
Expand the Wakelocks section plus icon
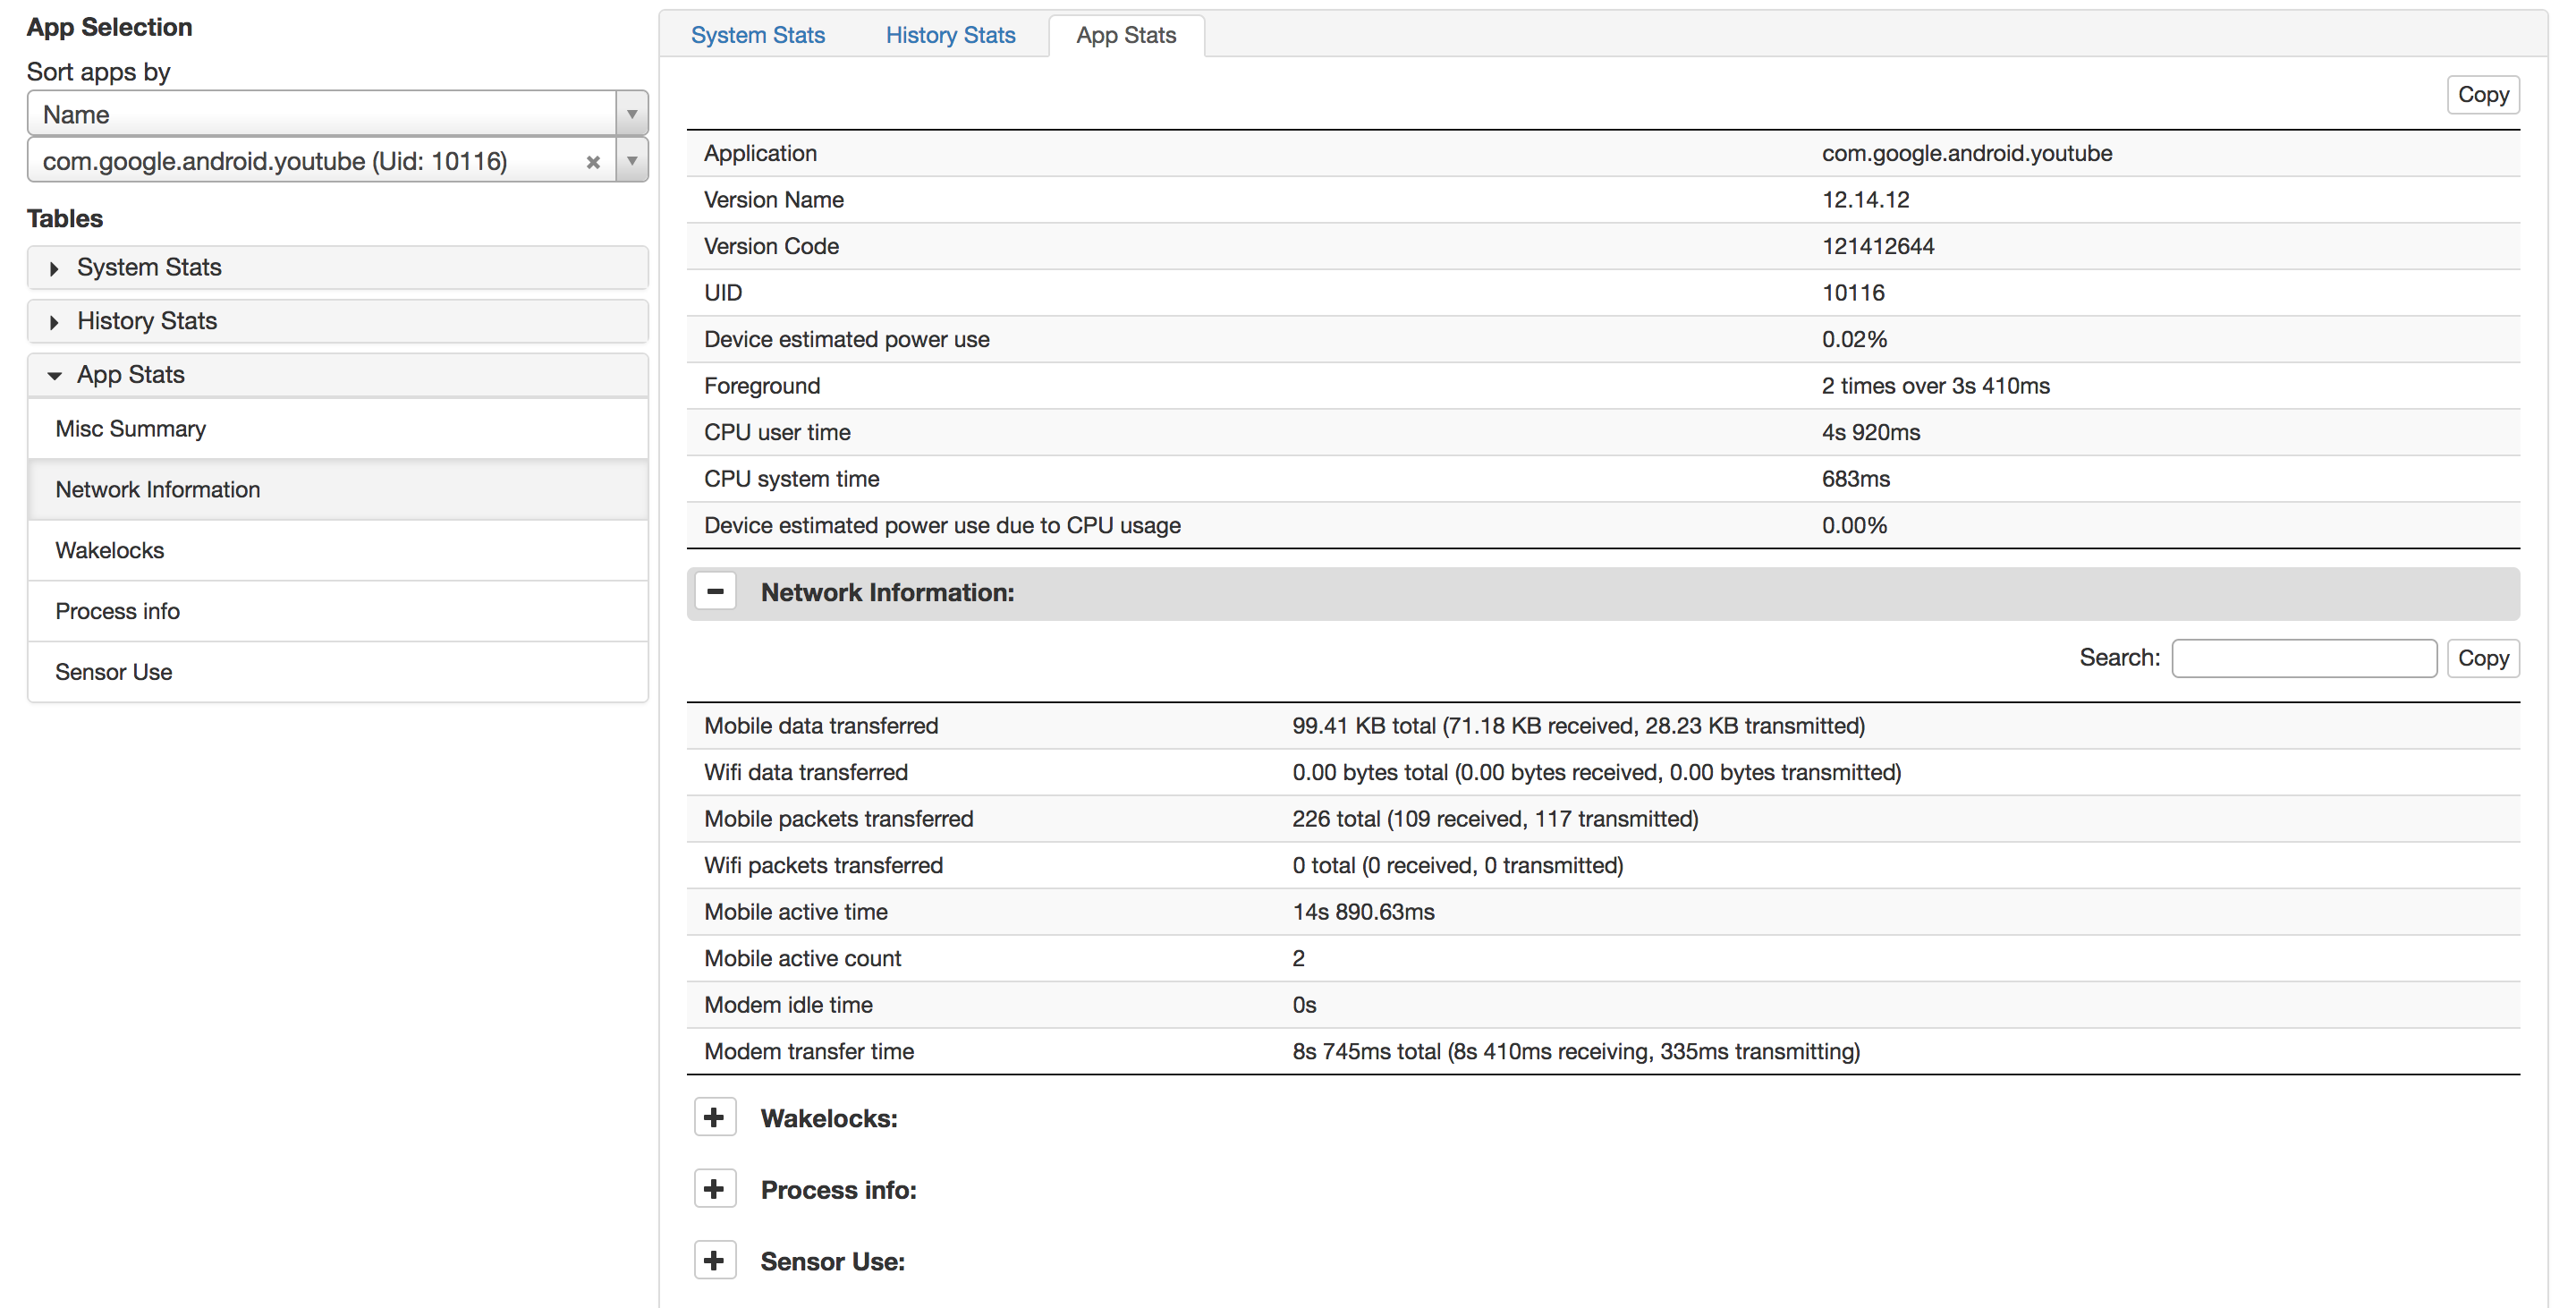click(x=715, y=1117)
